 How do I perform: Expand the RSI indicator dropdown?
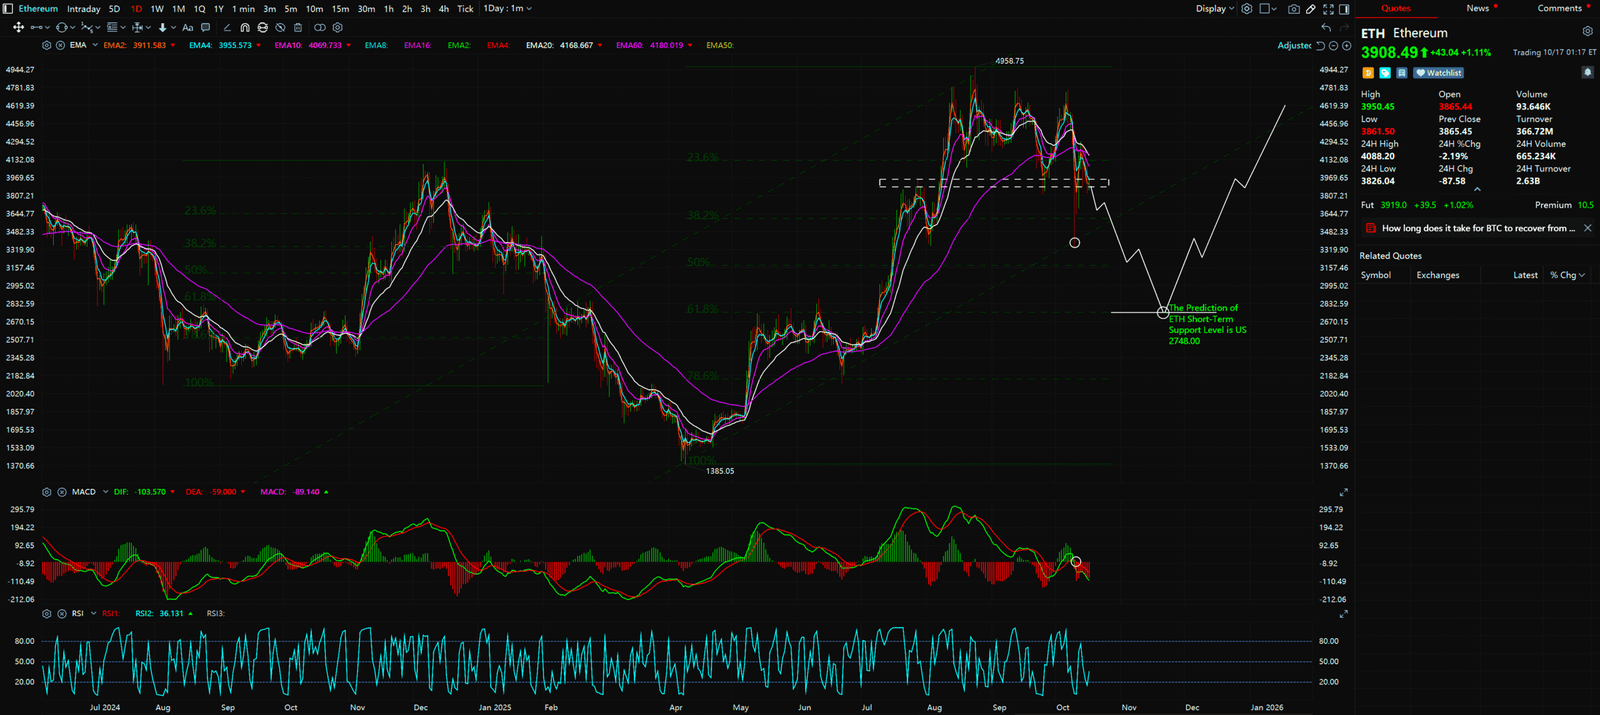pos(94,613)
